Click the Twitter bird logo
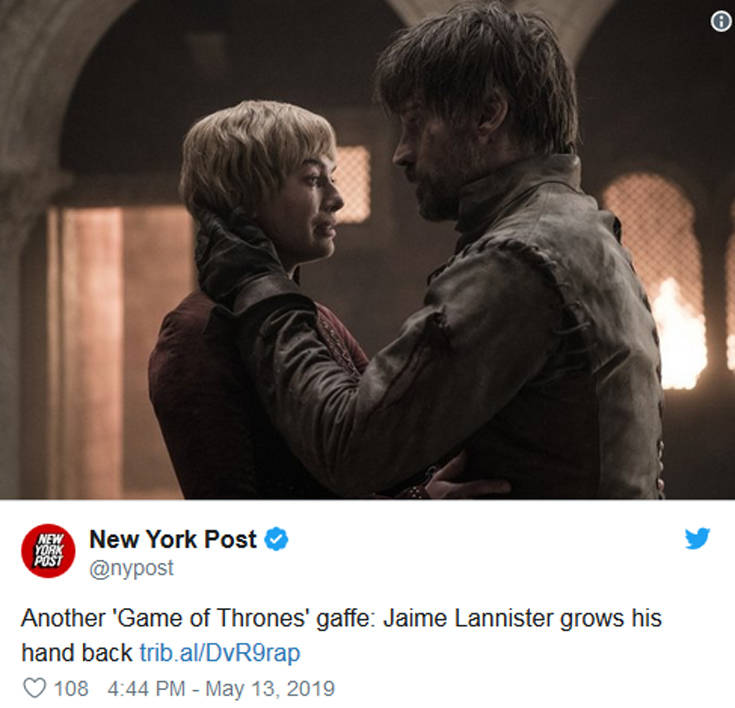This screenshot has height=708, width=735. point(697,538)
